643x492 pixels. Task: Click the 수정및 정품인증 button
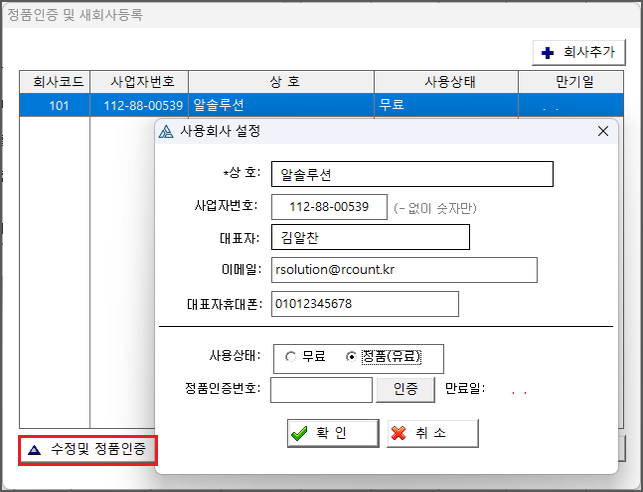[x=88, y=450]
